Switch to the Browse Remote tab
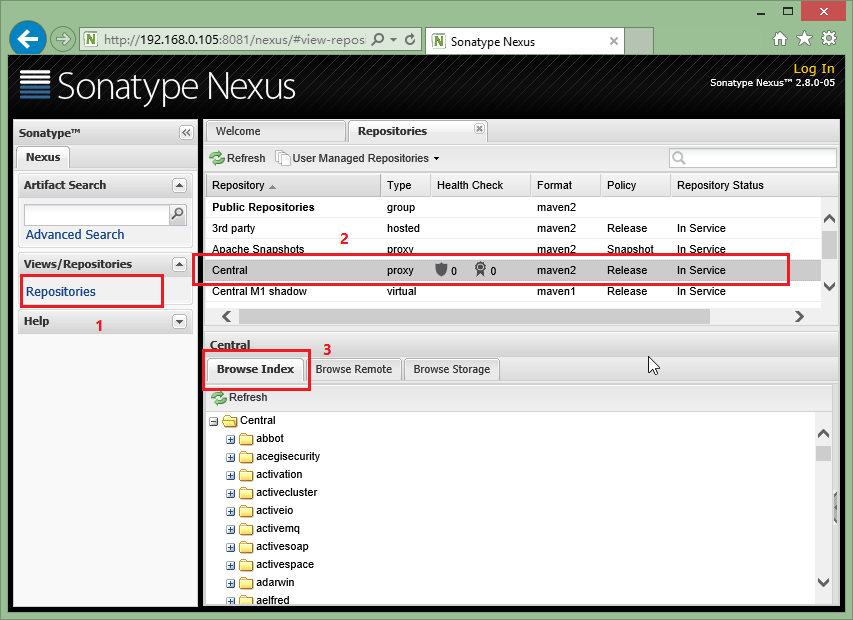Viewport: 853px width, 620px height. click(354, 369)
